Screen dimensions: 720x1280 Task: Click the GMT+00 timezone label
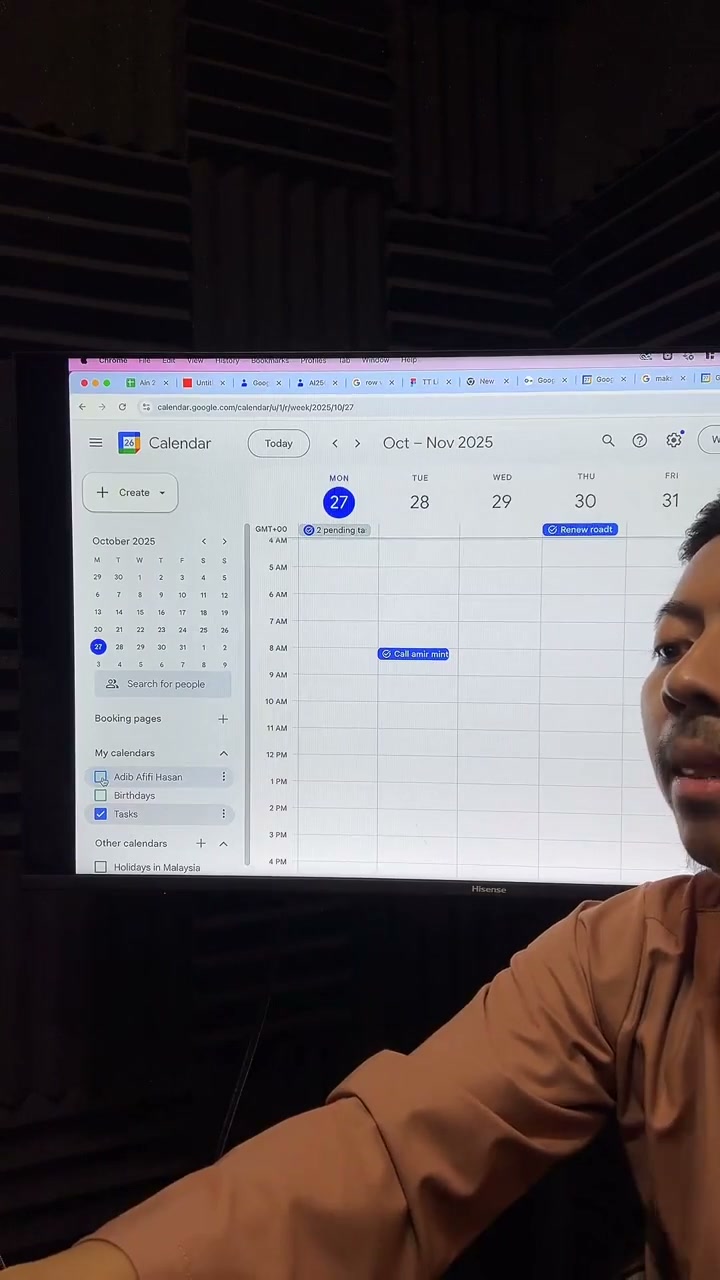click(271, 529)
